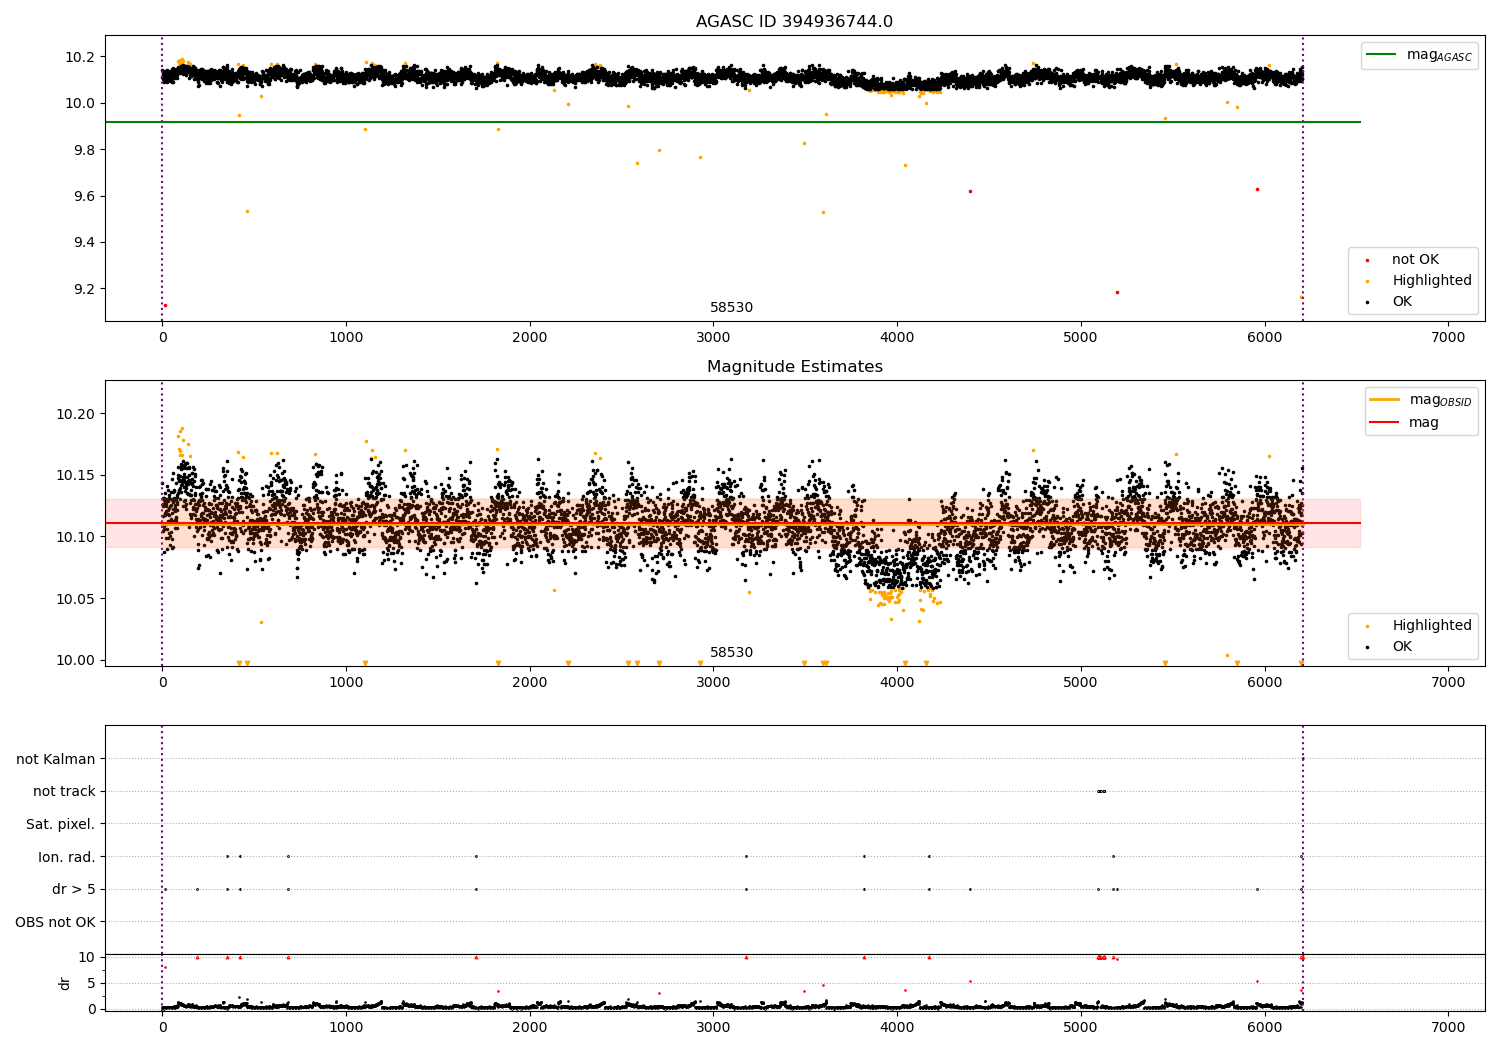Click the green mag AGASC legend line

click(x=1381, y=55)
